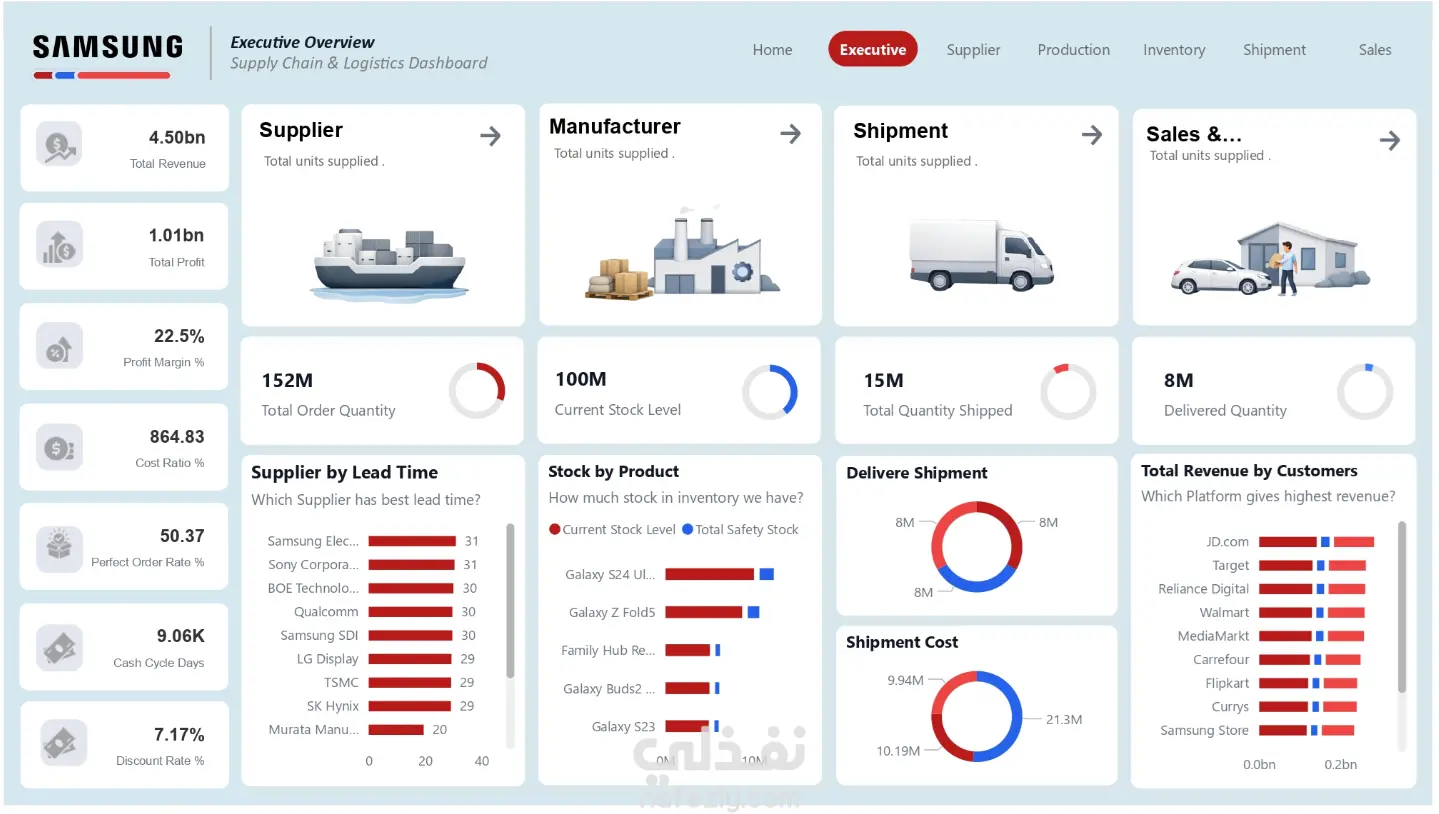Click the Galaxy Buds2 ... product label
The image size is (1439, 814).
(x=609, y=689)
